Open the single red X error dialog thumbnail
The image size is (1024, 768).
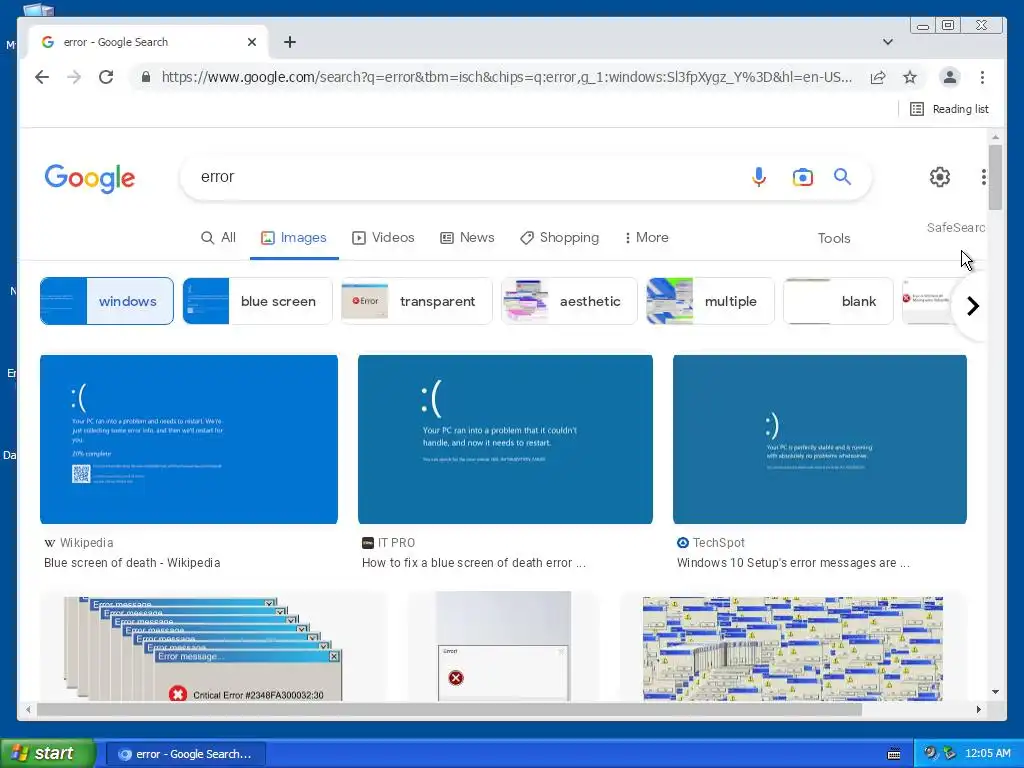[x=504, y=647]
